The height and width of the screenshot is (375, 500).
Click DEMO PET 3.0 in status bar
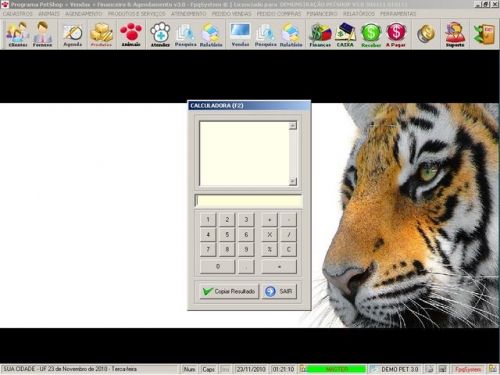tap(400, 369)
